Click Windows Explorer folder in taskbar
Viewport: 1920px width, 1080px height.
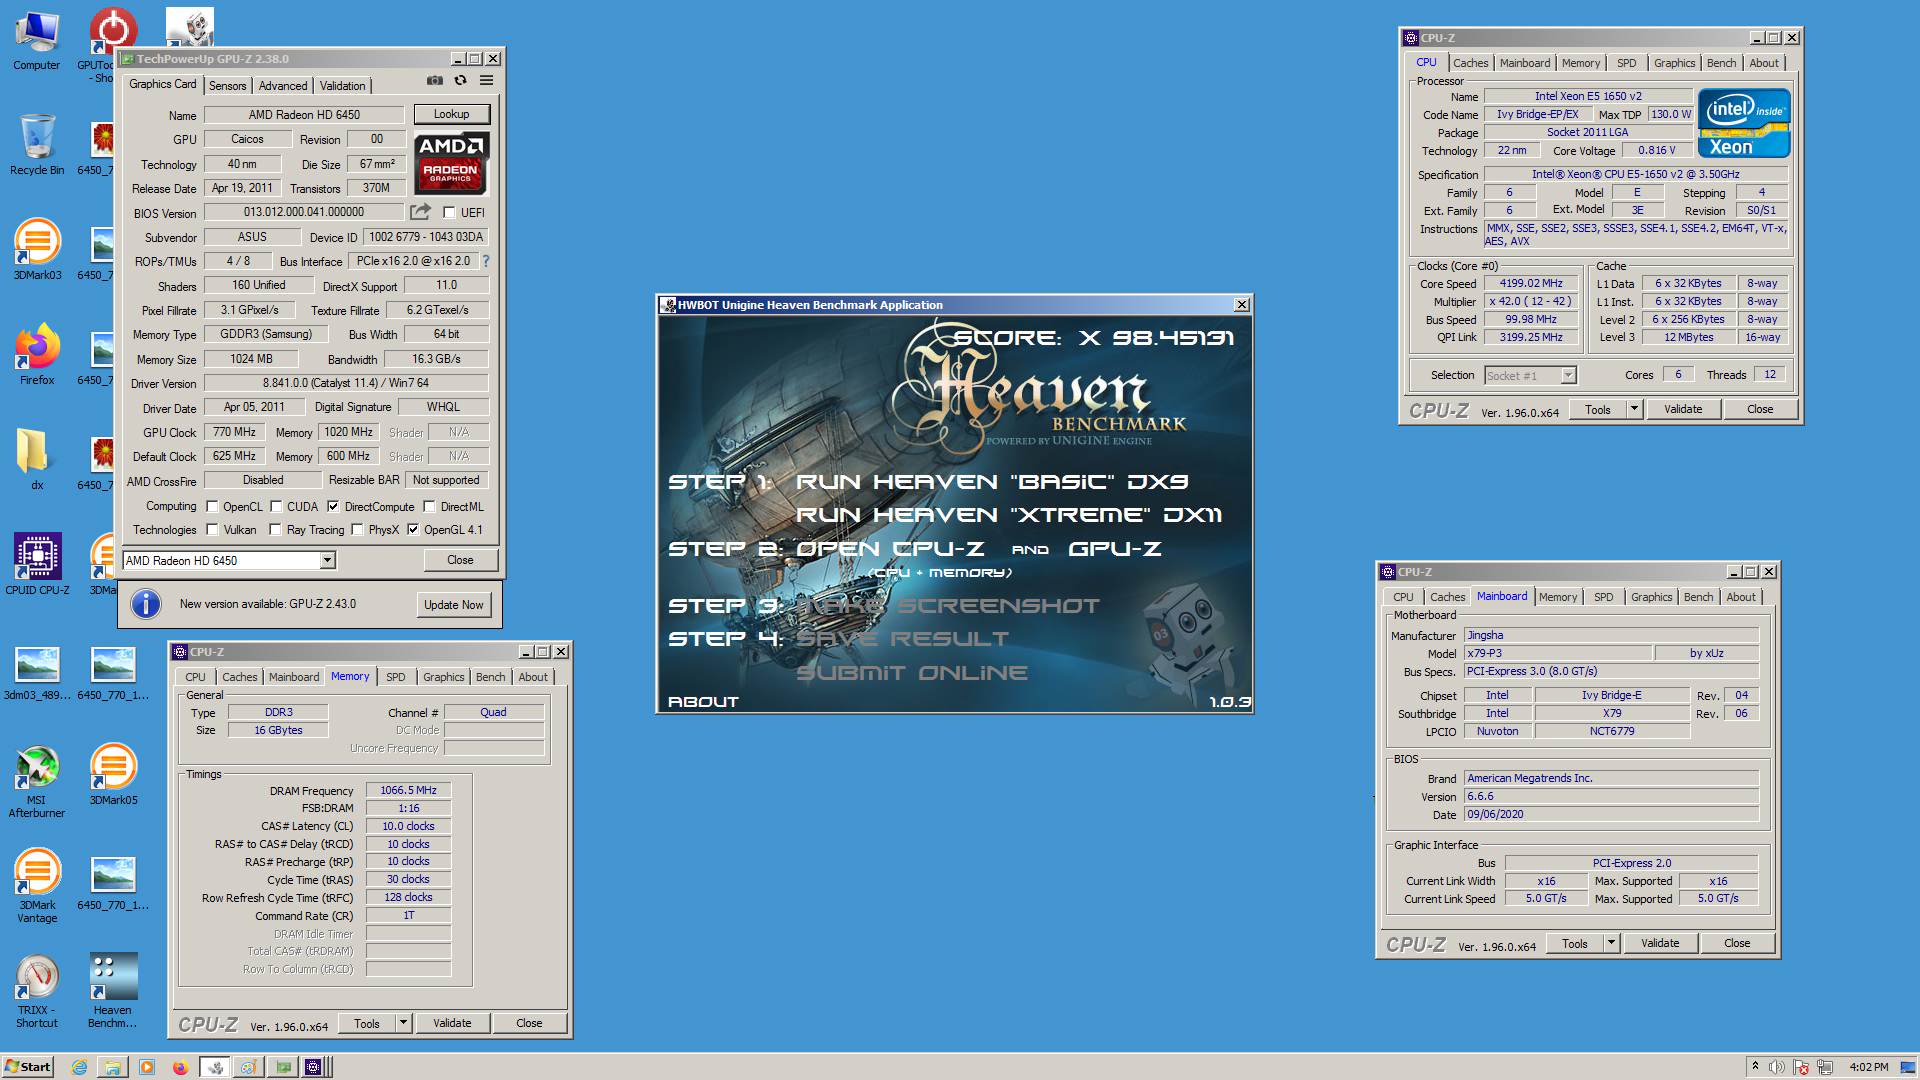coord(112,1067)
